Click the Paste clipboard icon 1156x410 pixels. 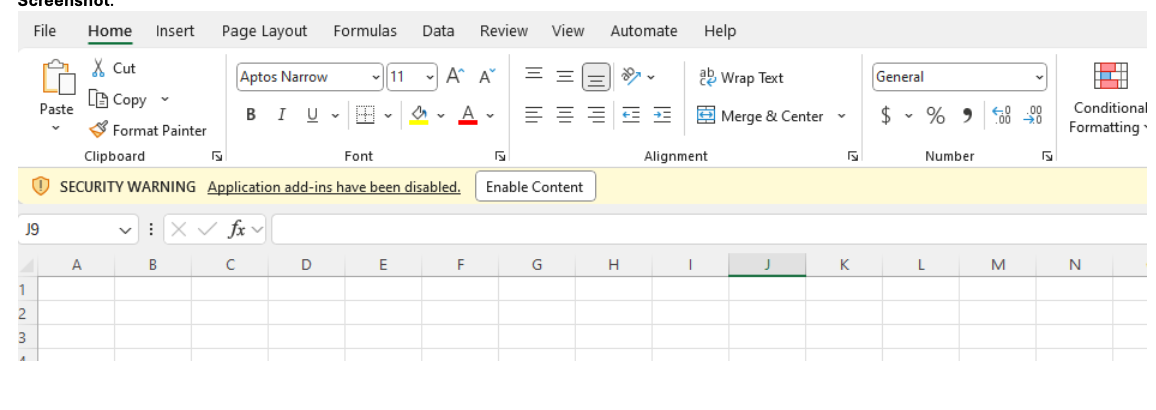click(x=56, y=79)
